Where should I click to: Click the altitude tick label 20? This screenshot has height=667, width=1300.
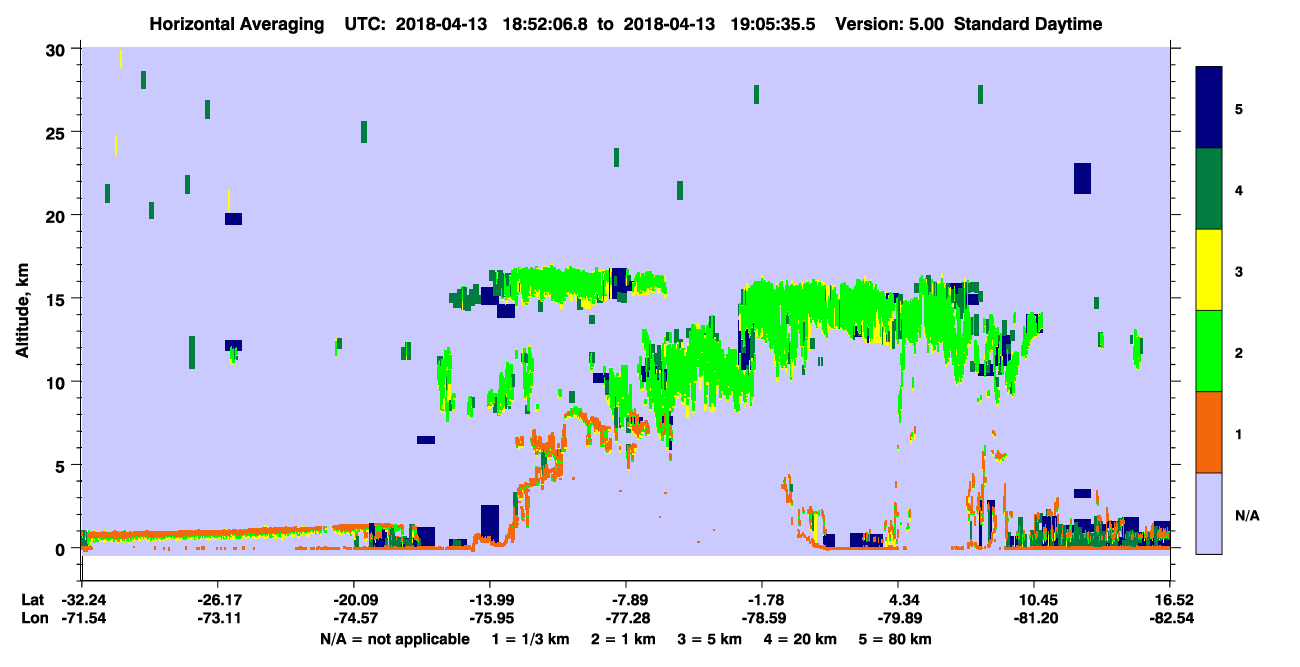(x=56, y=216)
